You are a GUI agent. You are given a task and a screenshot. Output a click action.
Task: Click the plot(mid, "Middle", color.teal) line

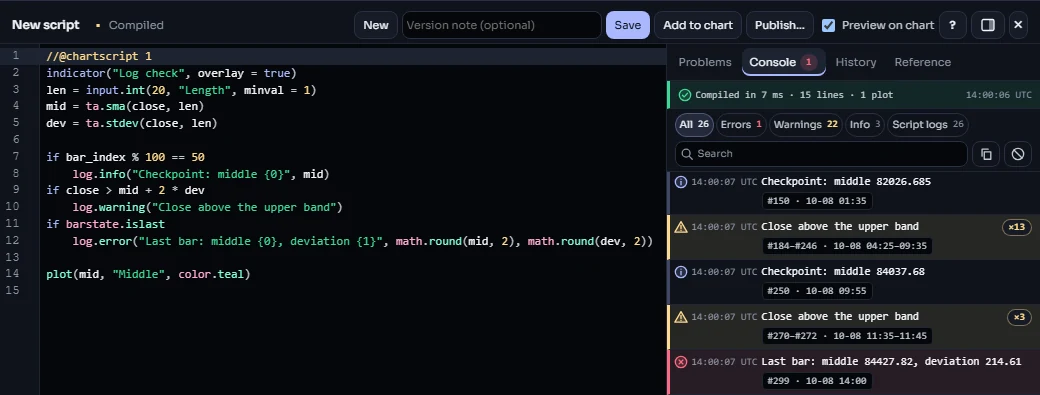(149, 274)
